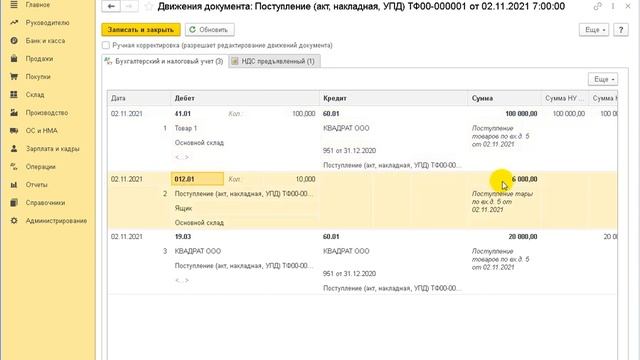
Task: Select КВАДРАТ ООО in third row debit
Action: 198,251
